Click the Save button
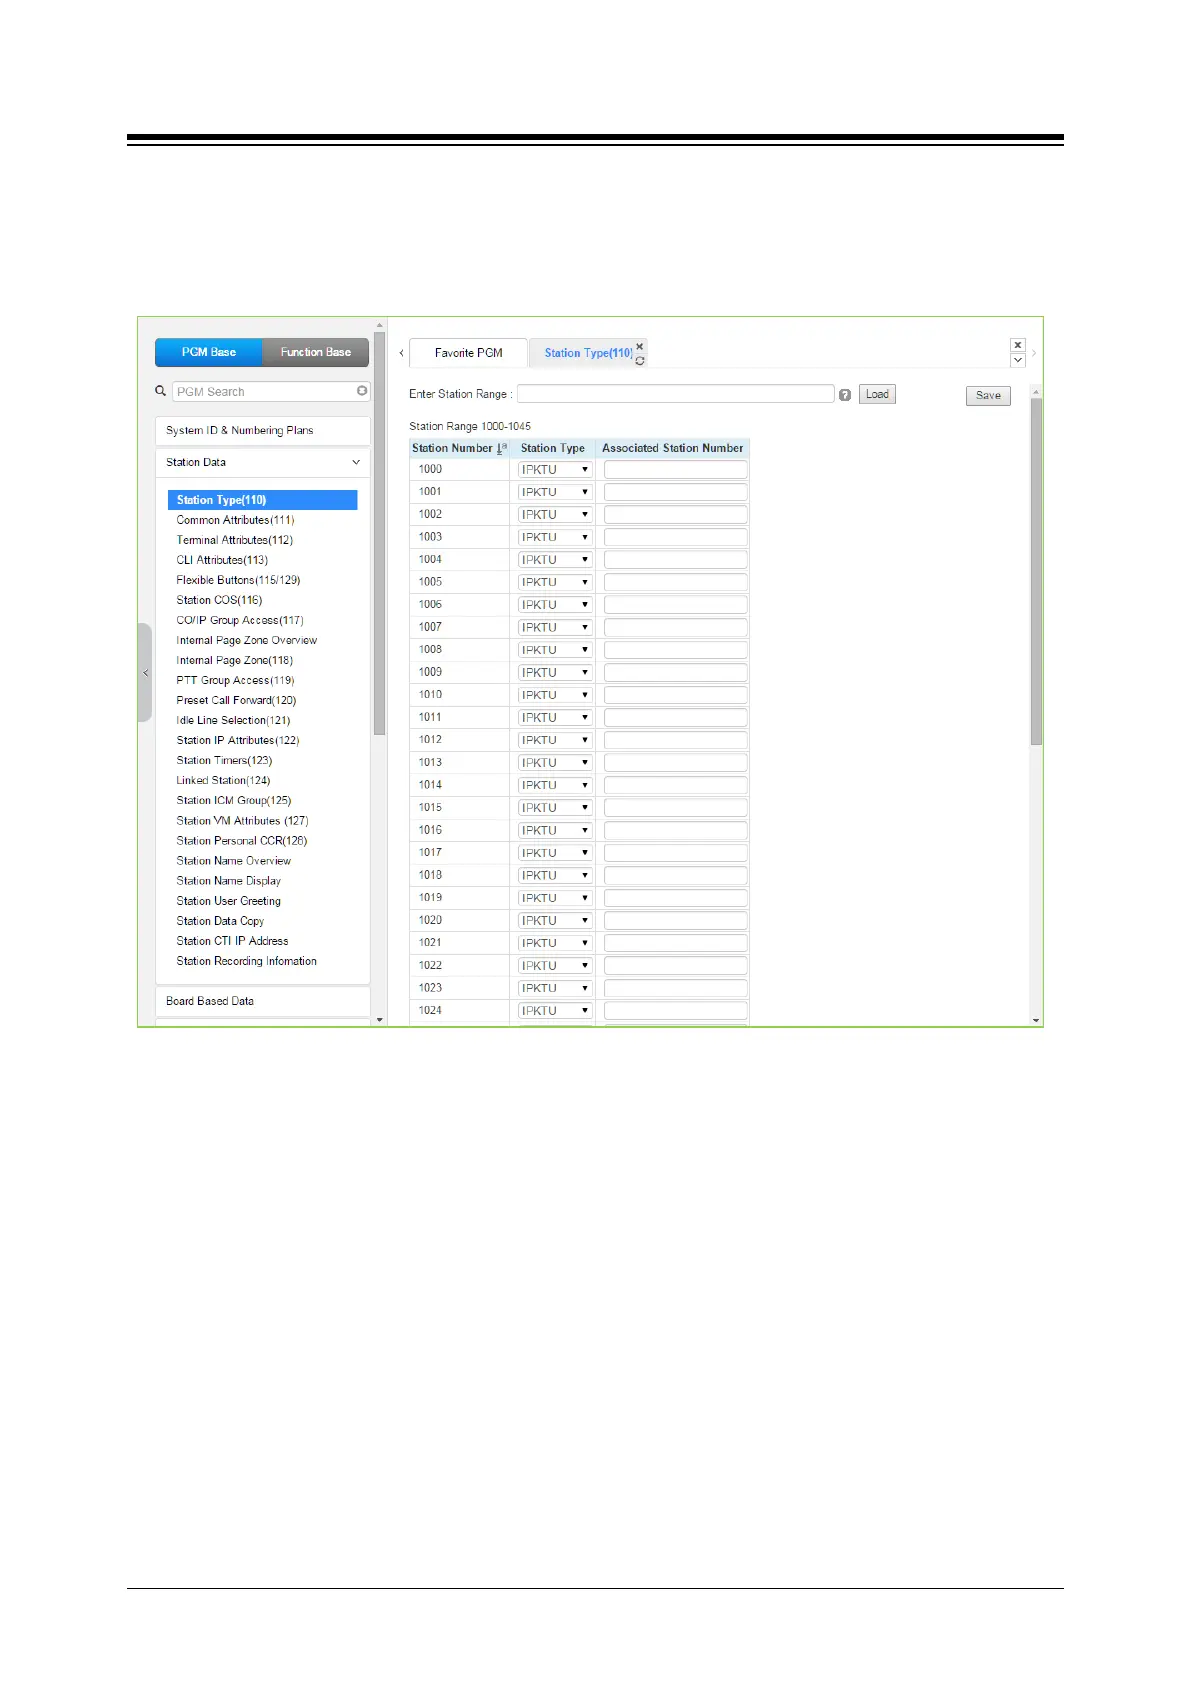 pyautogui.click(x=988, y=395)
